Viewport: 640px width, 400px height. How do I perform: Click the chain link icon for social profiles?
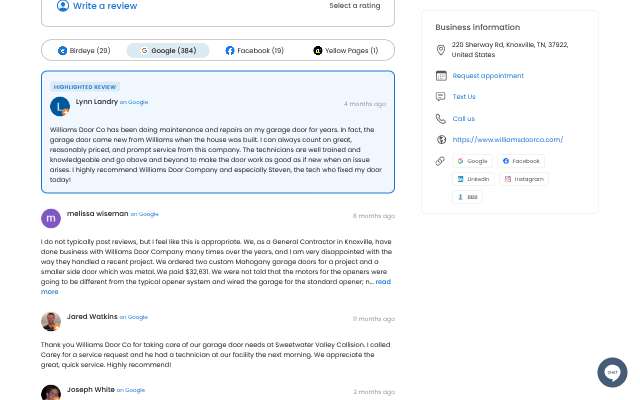pos(440,161)
